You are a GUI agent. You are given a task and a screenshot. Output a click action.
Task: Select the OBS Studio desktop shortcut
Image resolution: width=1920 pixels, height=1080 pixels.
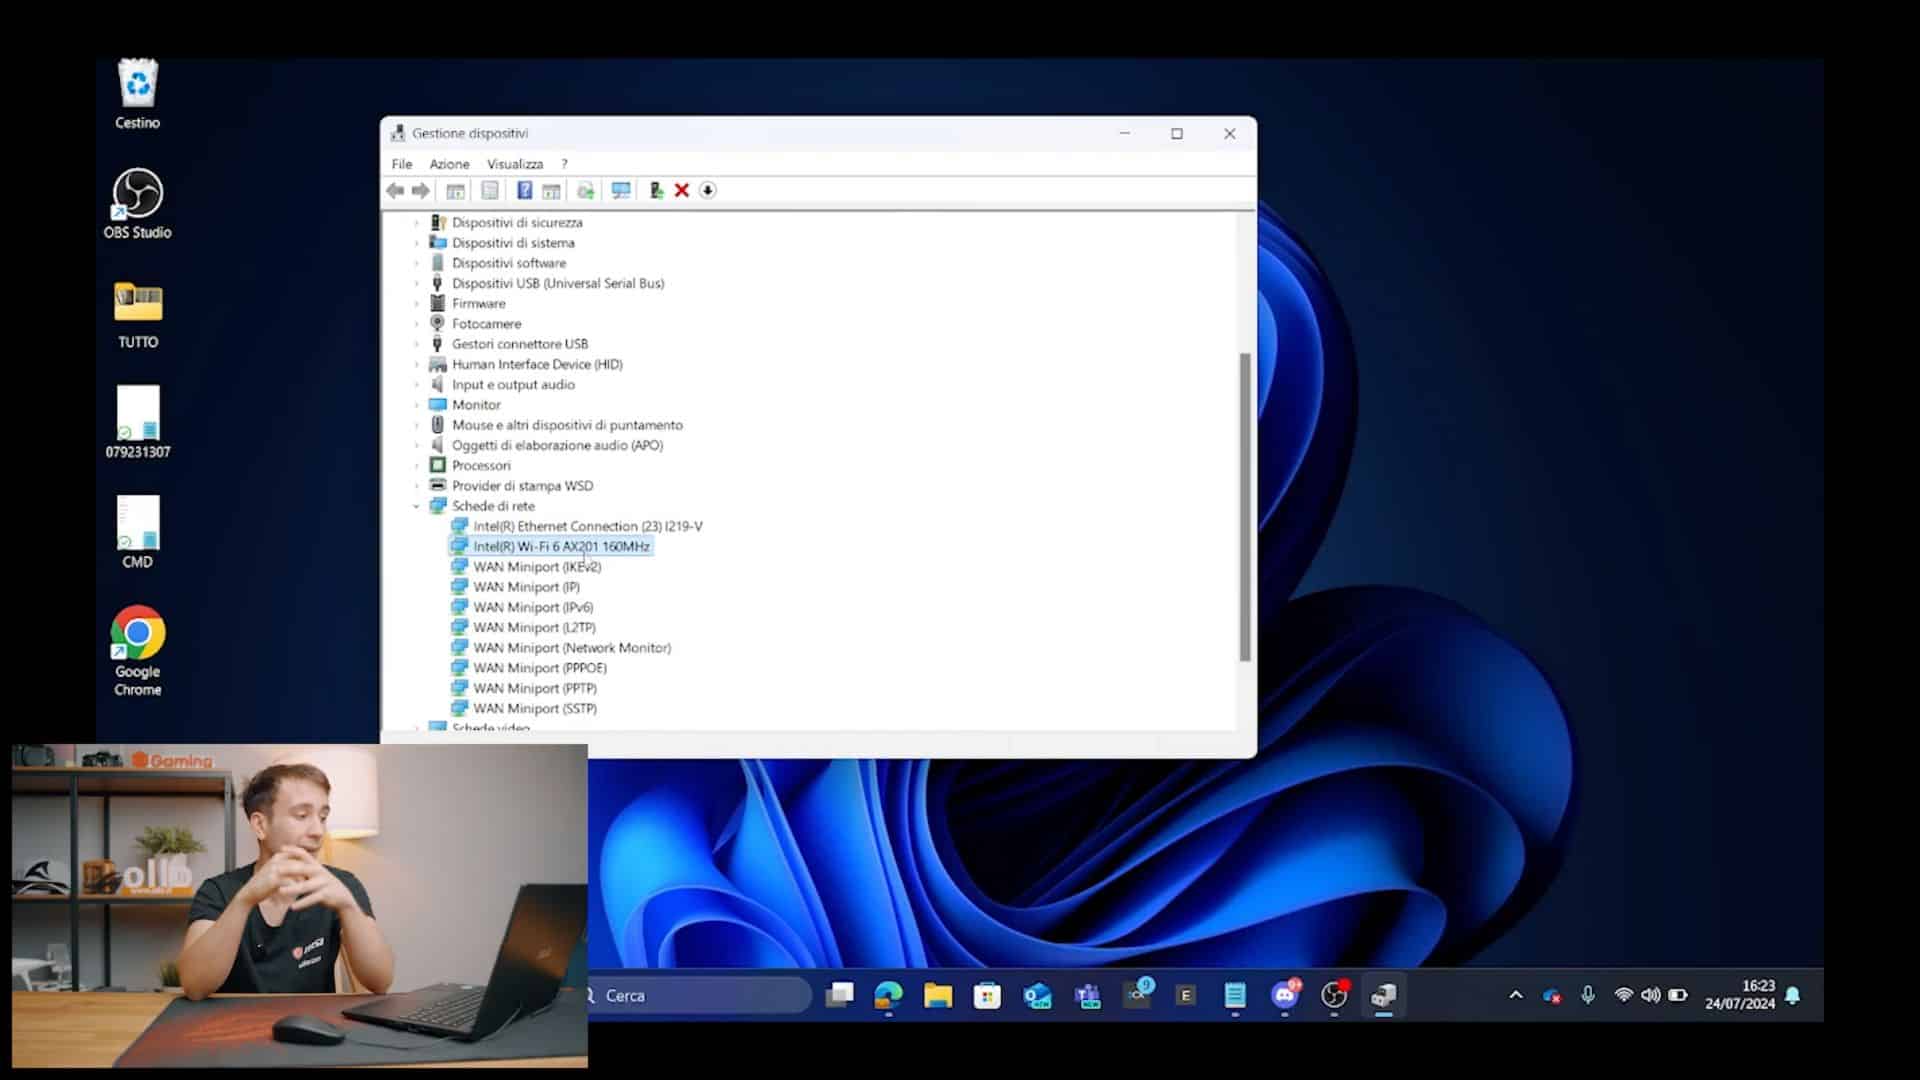(x=137, y=204)
